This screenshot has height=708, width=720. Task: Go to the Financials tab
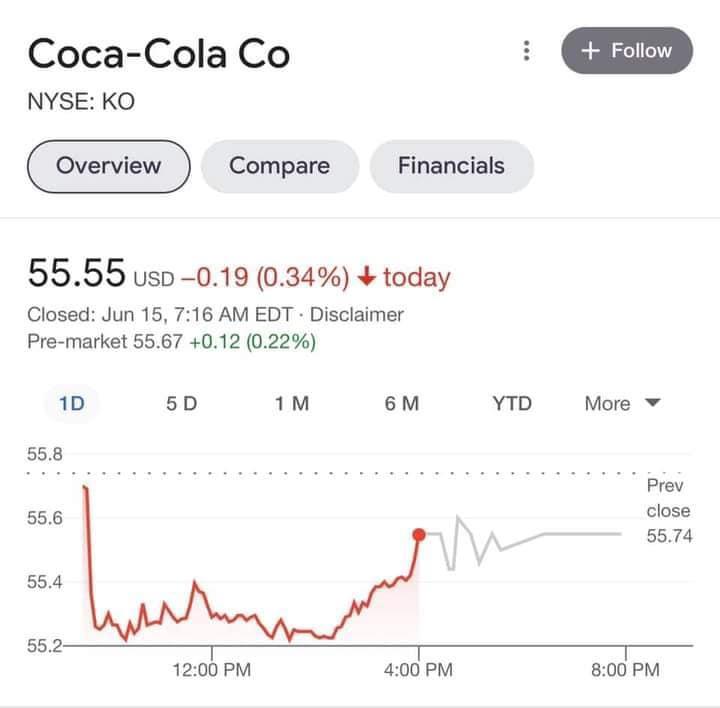451,166
